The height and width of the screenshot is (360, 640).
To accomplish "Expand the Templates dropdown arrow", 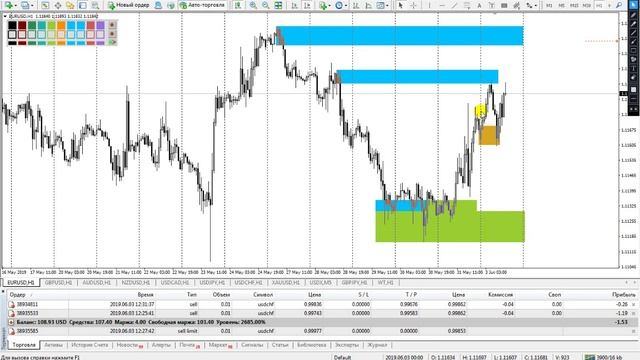I will point(387,6).
